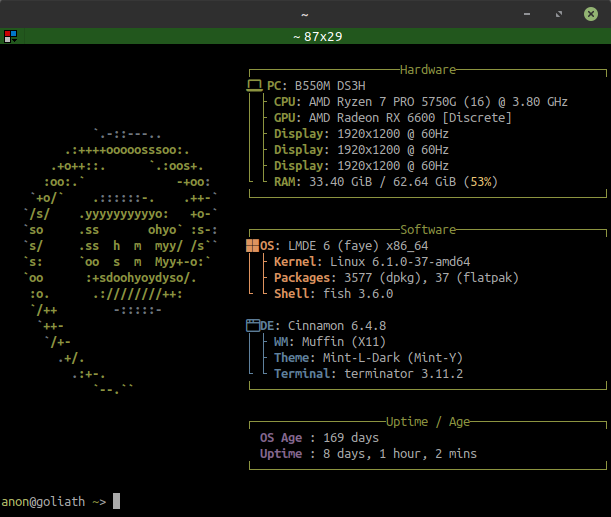Click the RAM percentage '53%'
The image size is (611, 517).
481,182
